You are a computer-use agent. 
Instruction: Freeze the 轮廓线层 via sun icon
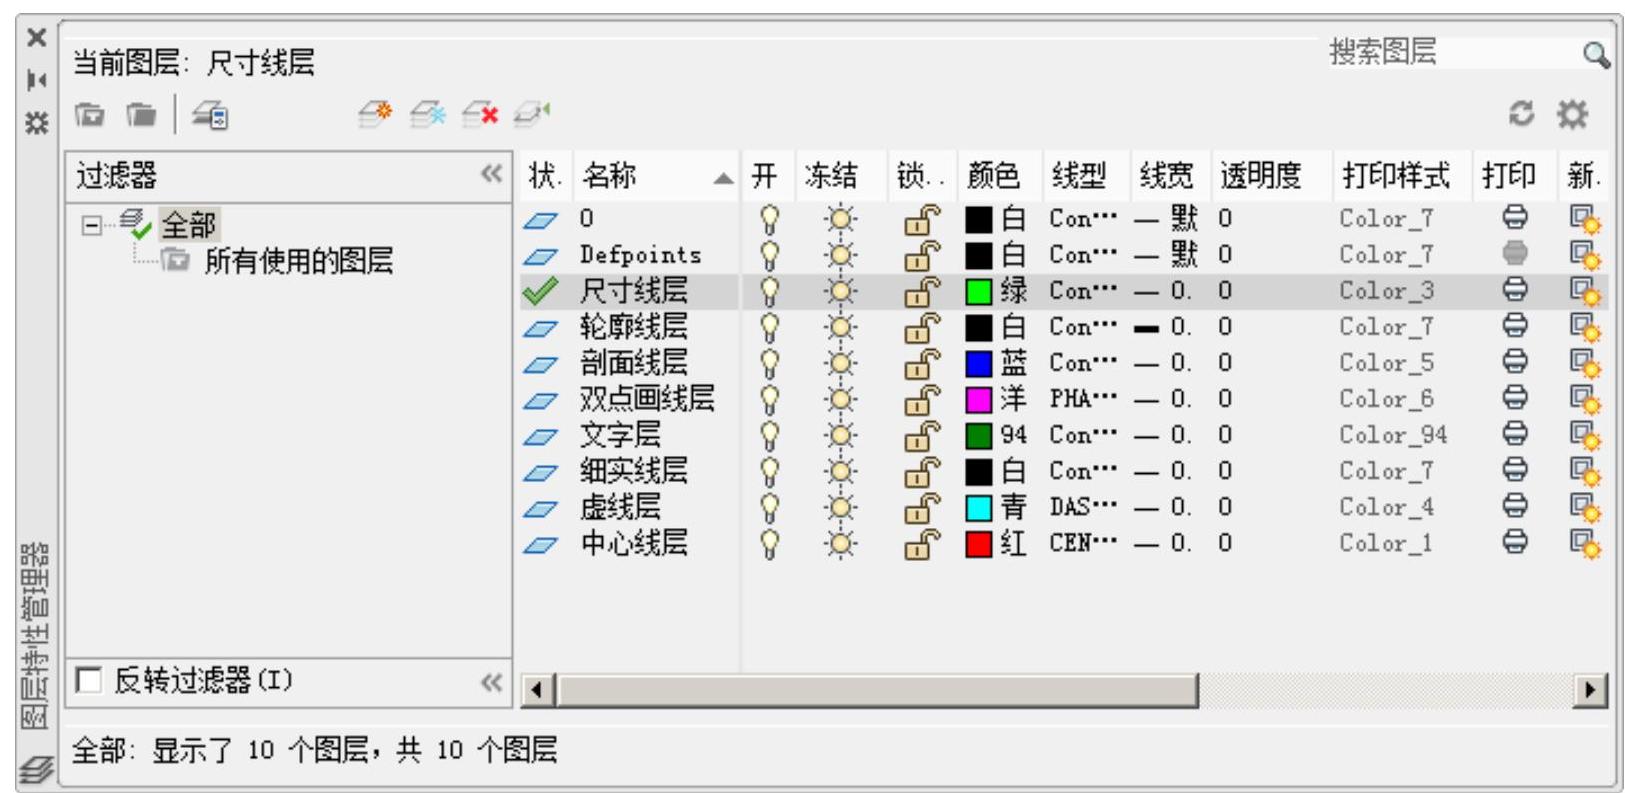click(840, 327)
